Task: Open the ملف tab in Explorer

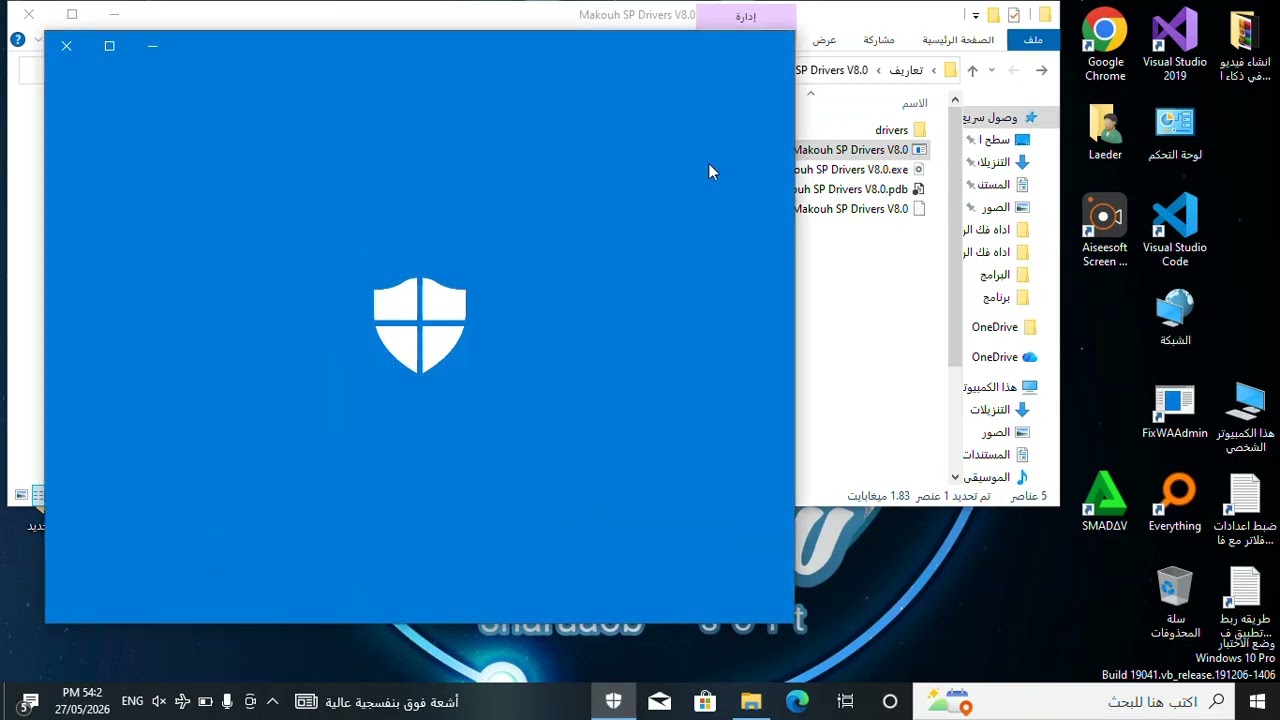Action: coord(1034,40)
